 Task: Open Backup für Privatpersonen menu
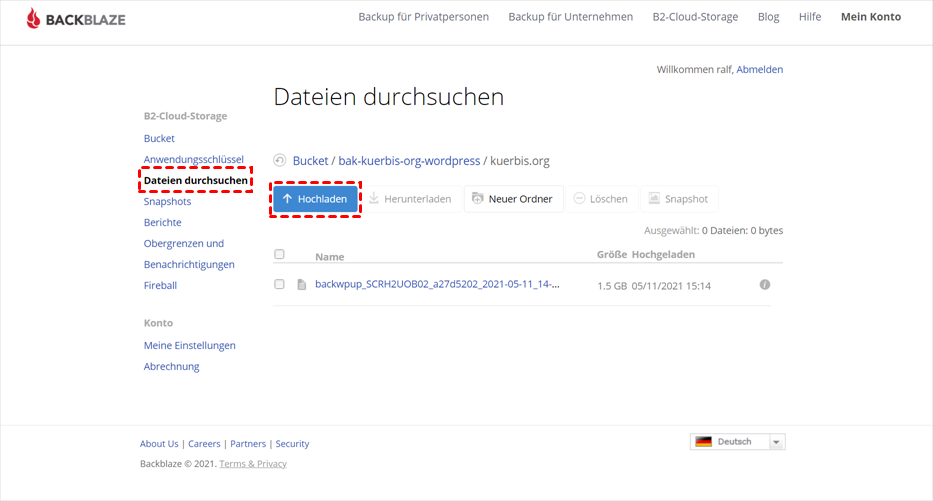(424, 17)
